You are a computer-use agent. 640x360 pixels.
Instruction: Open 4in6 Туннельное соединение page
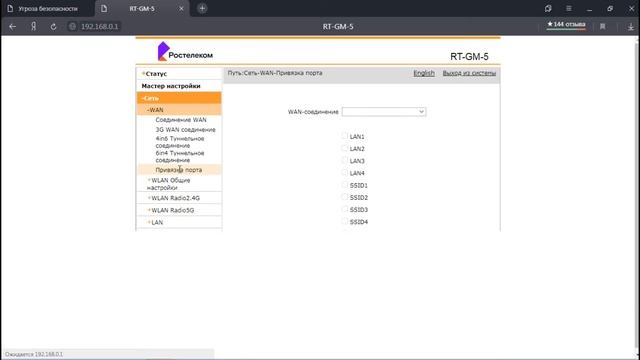pyautogui.click(x=180, y=142)
